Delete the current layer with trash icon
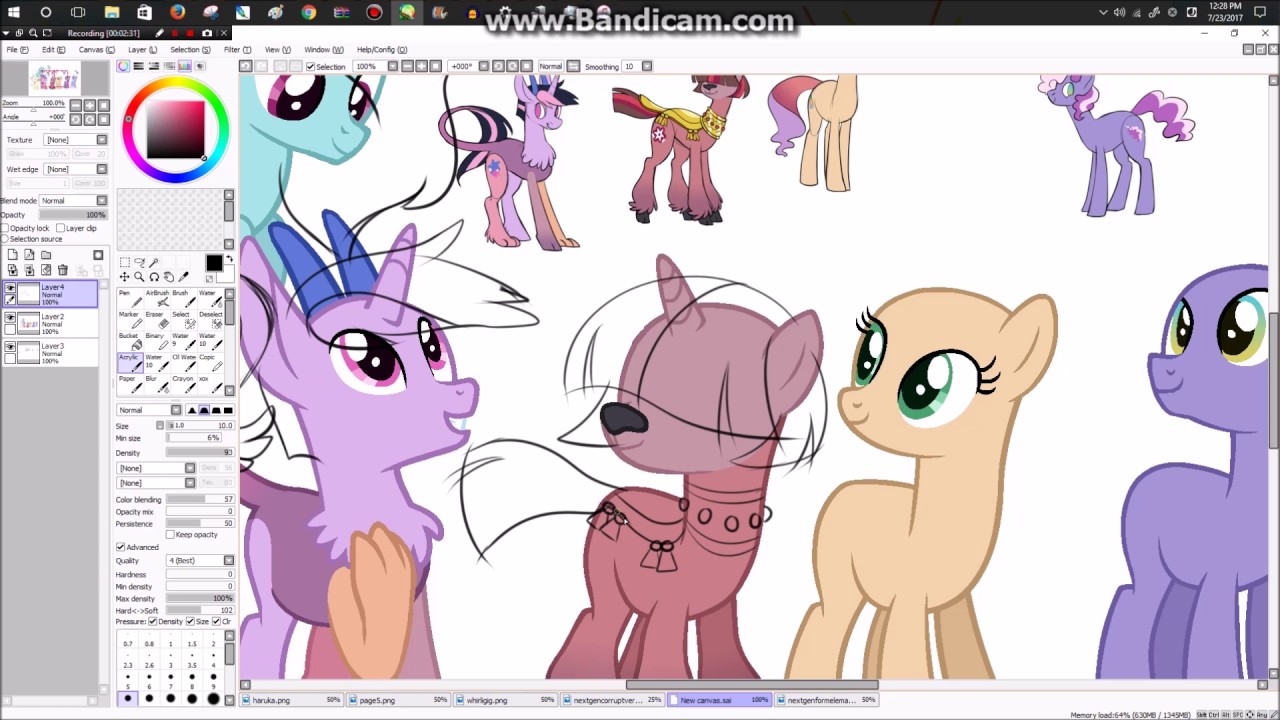Image resolution: width=1280 pixels, height=720 pixels. point(63,270)
